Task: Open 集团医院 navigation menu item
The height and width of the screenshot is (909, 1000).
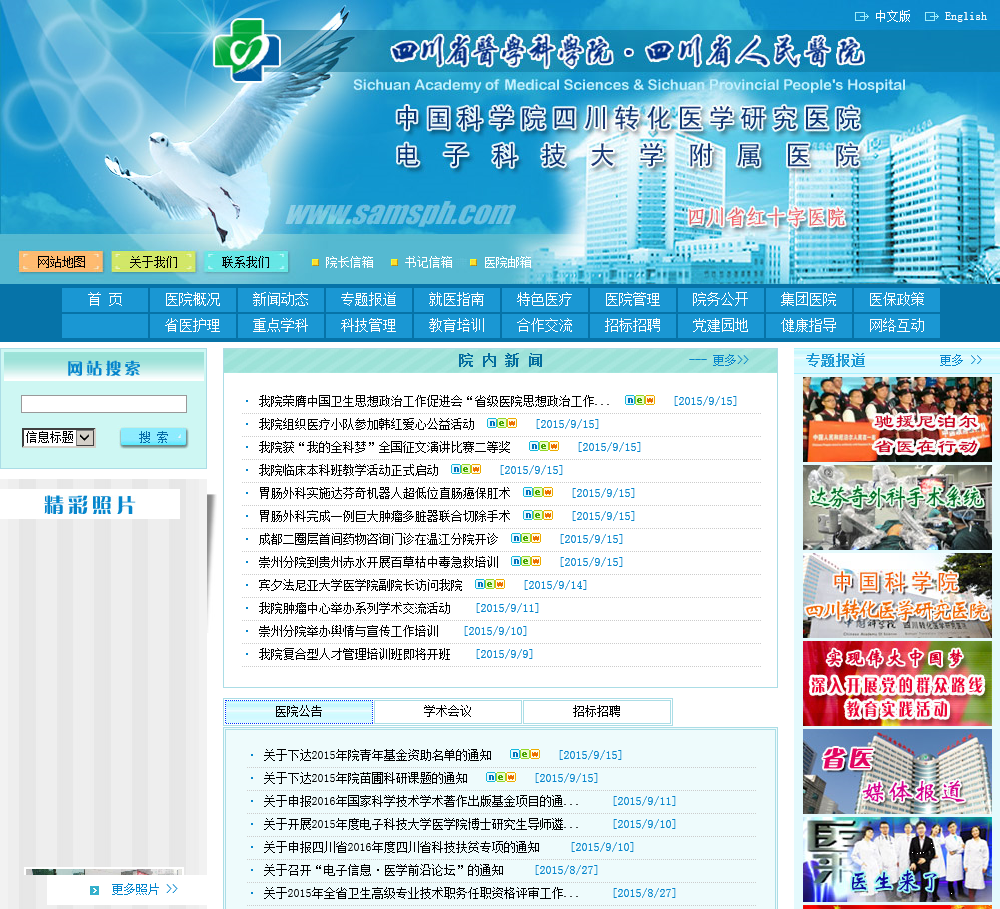Action: tap(808, 300)
